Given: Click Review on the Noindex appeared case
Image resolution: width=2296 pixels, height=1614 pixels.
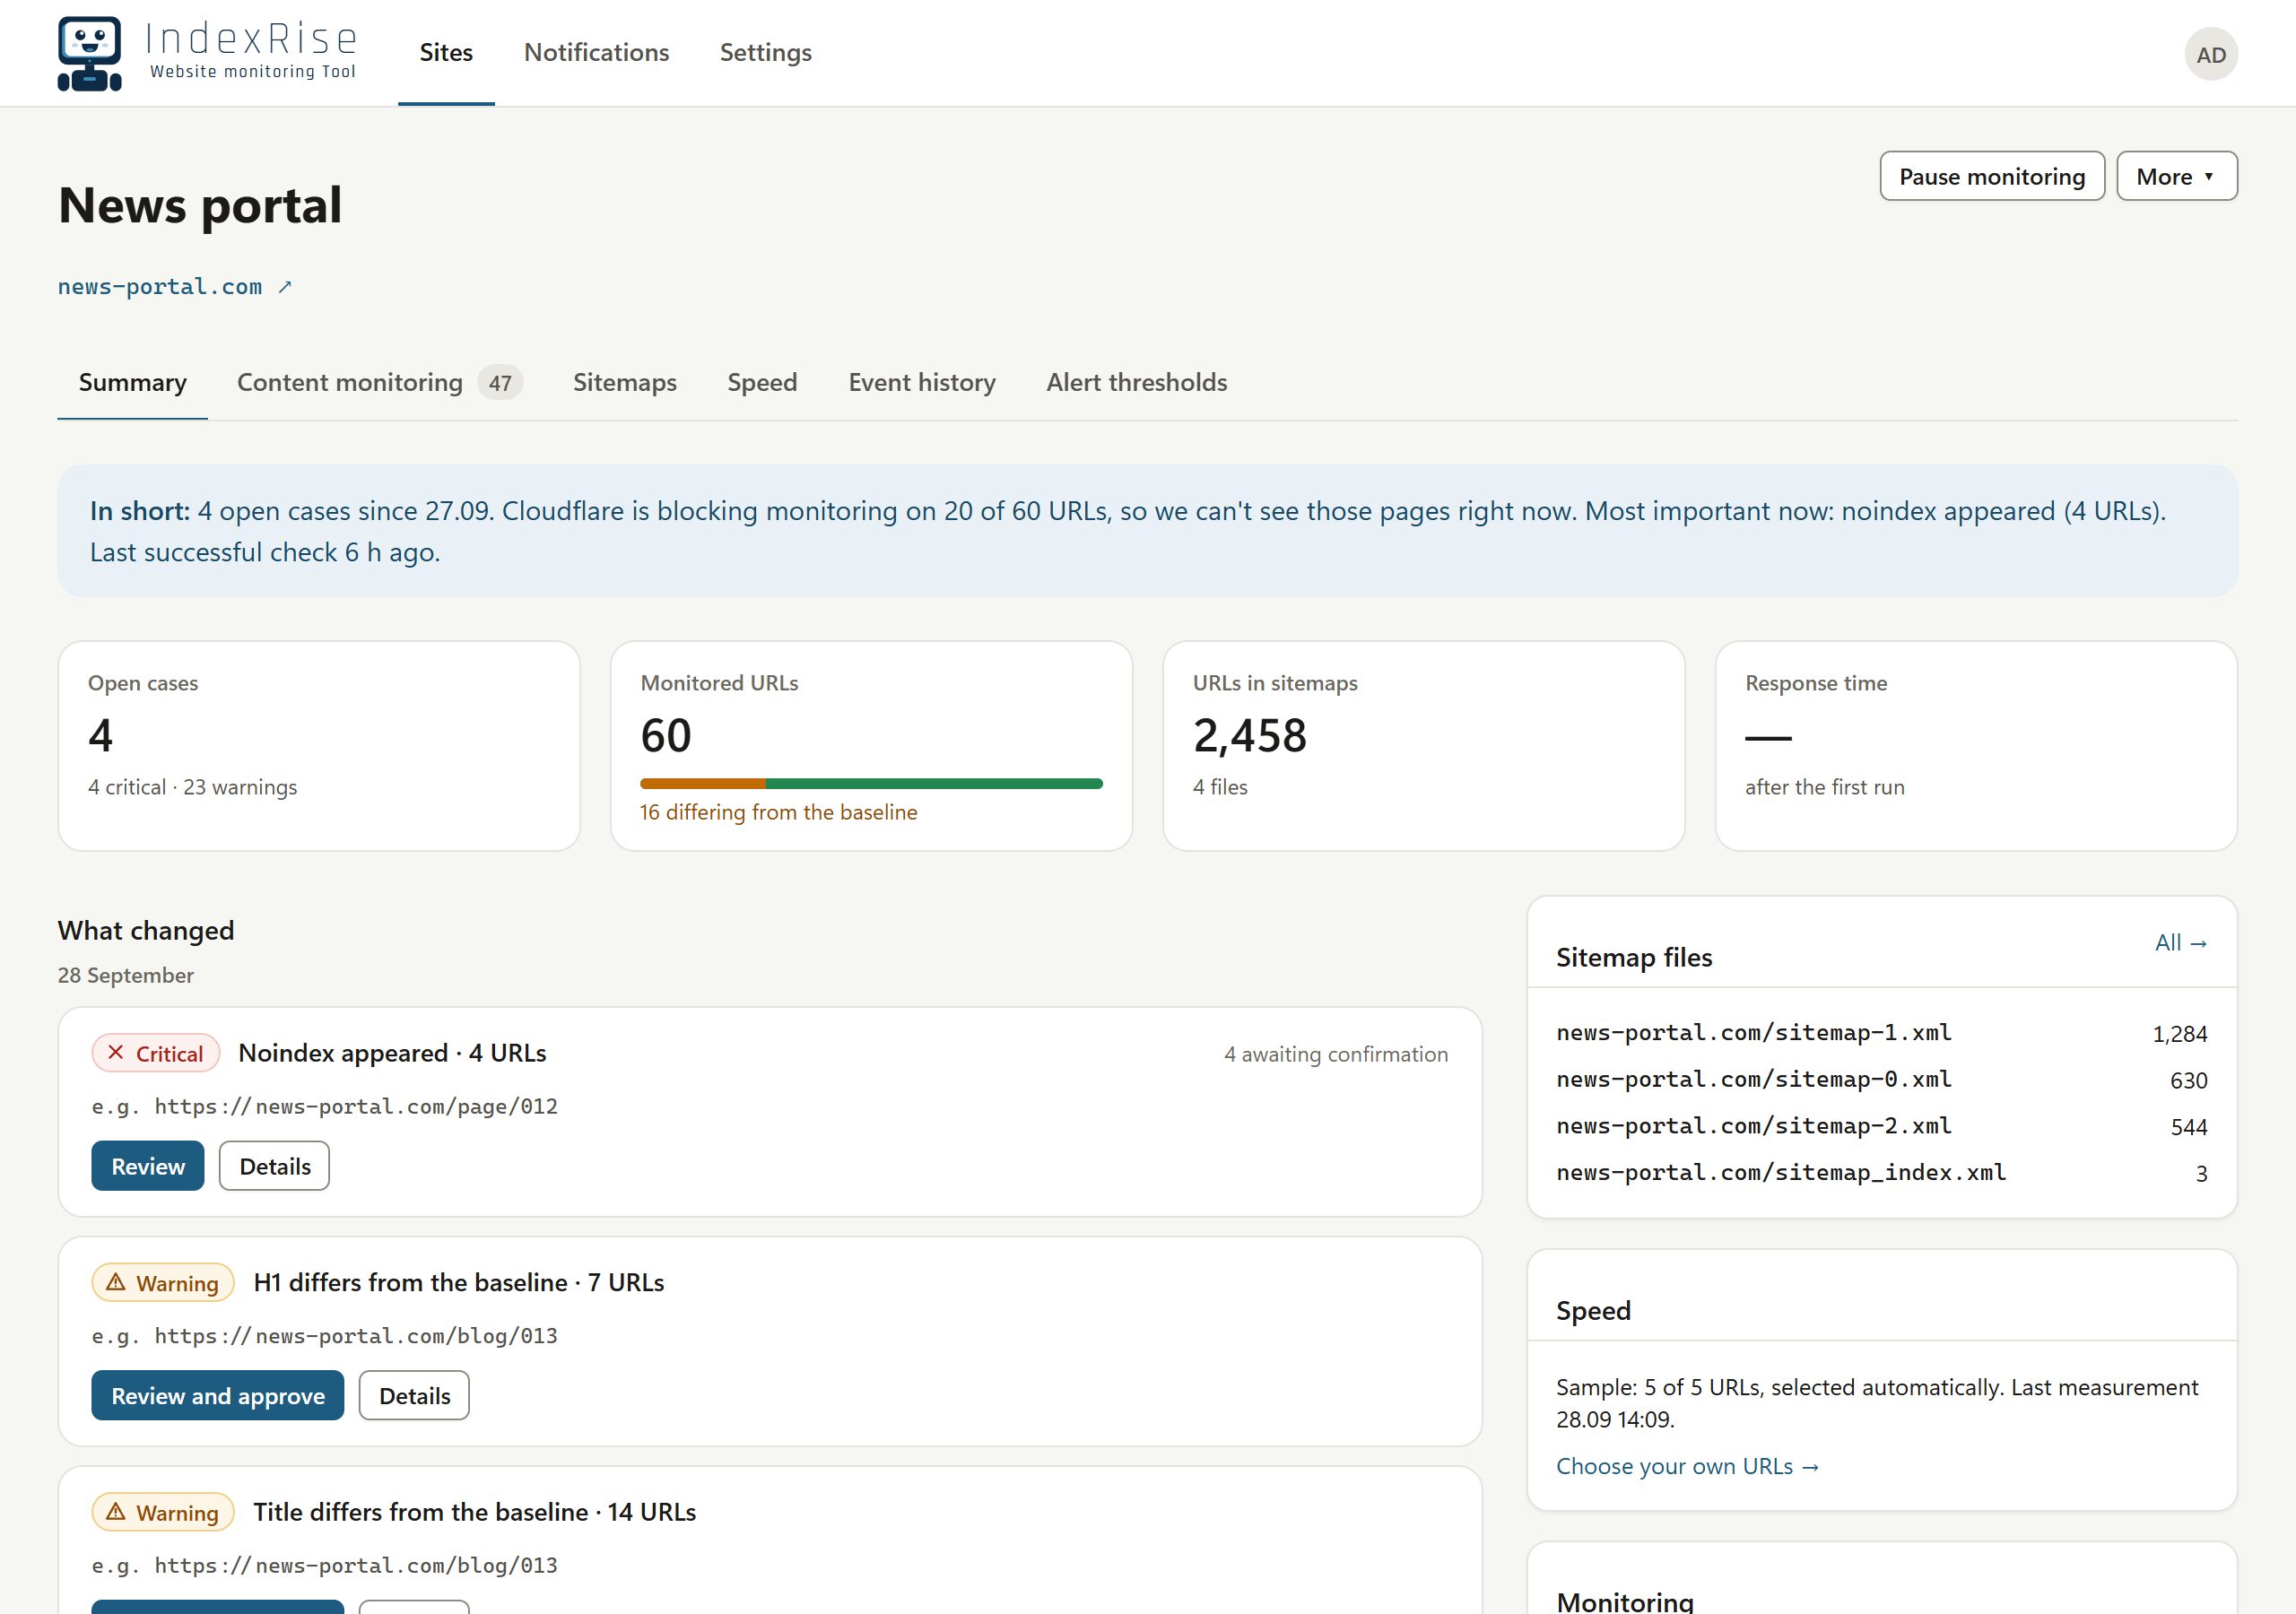Looking at the screenshot, I should [148, 1166].
